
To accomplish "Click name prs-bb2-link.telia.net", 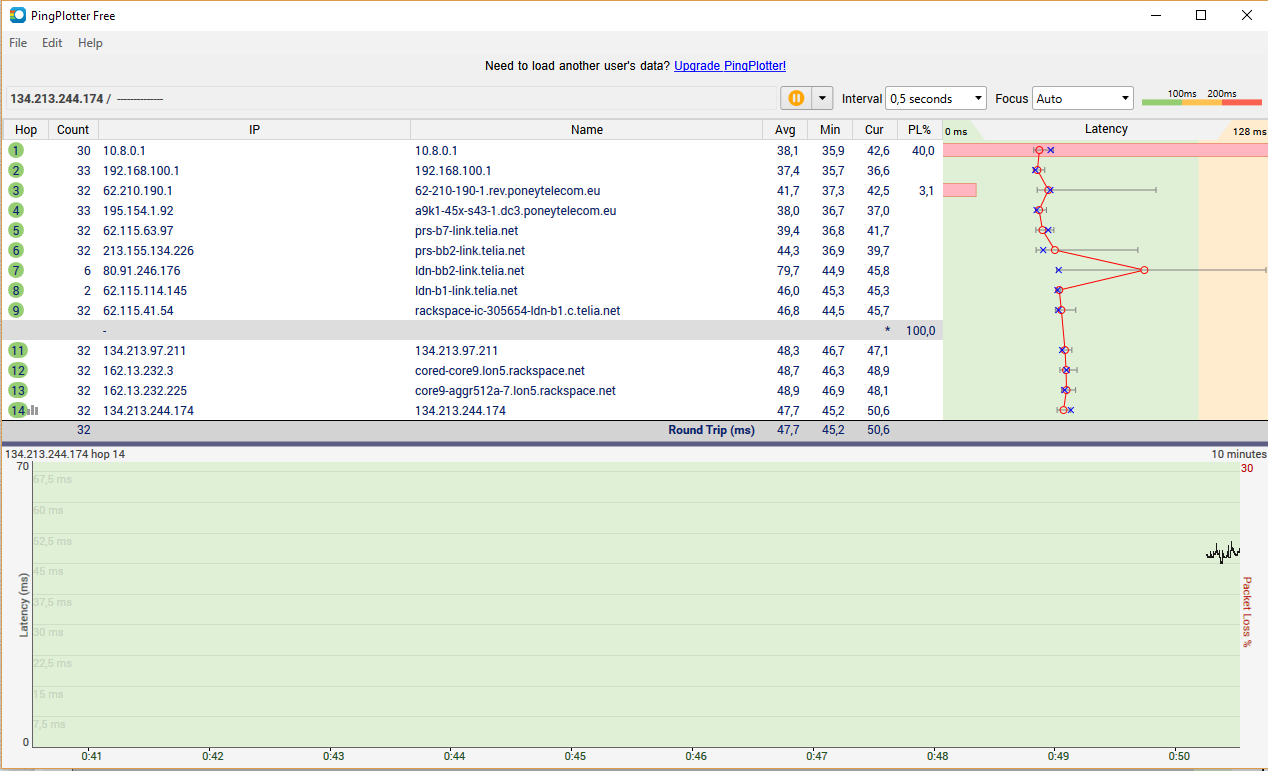I will (x=470, y=250).
